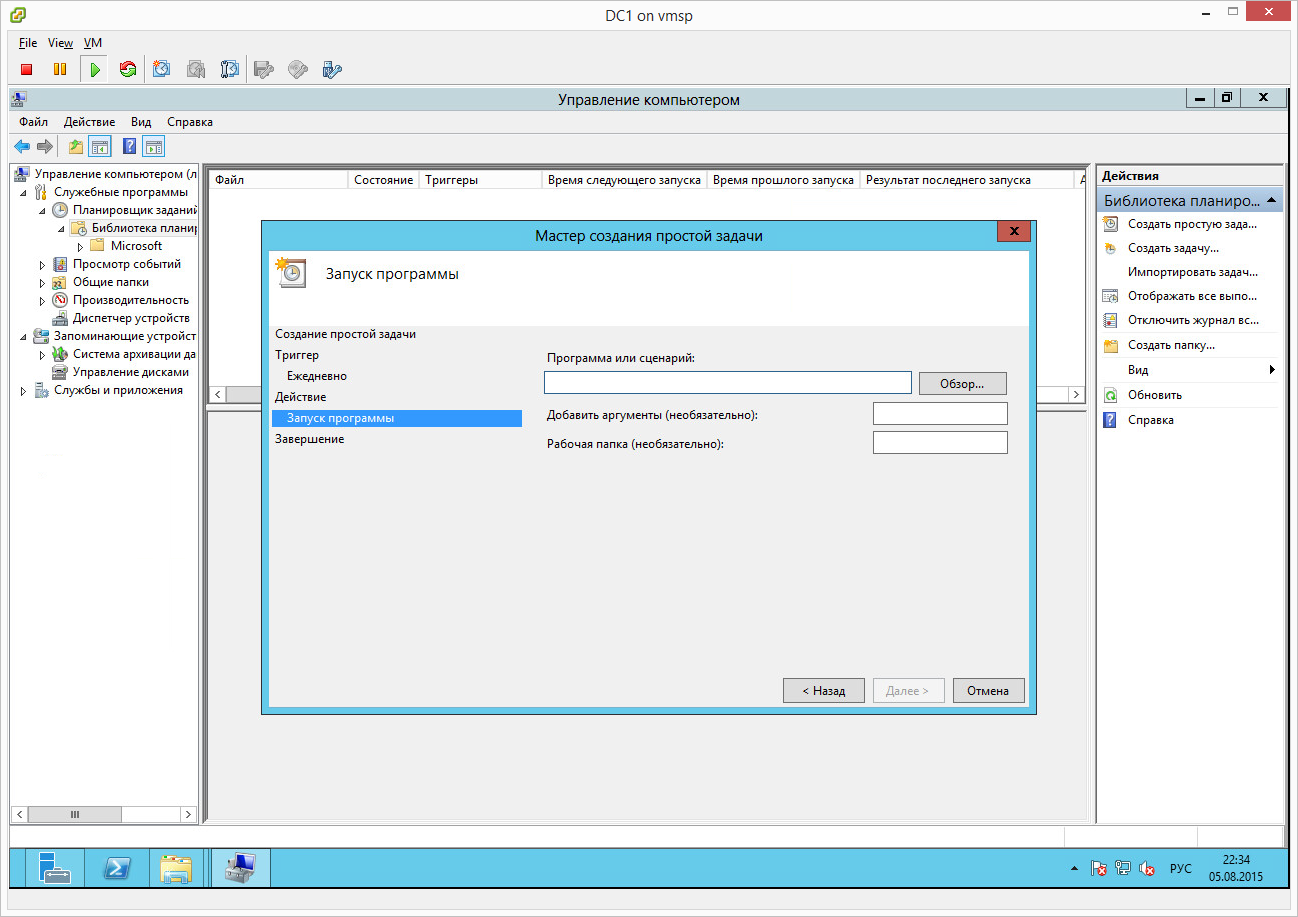1298x917 pixels.
Task: Click Computer Management taskbar icon
Action: coord(241,867)
